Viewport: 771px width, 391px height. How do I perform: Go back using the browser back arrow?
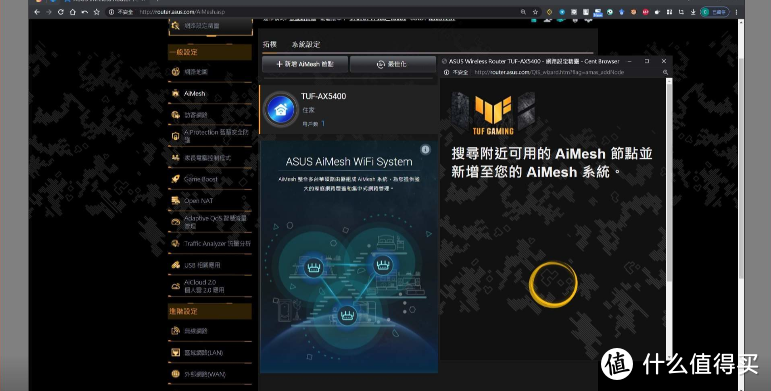[x=37, y=12]
